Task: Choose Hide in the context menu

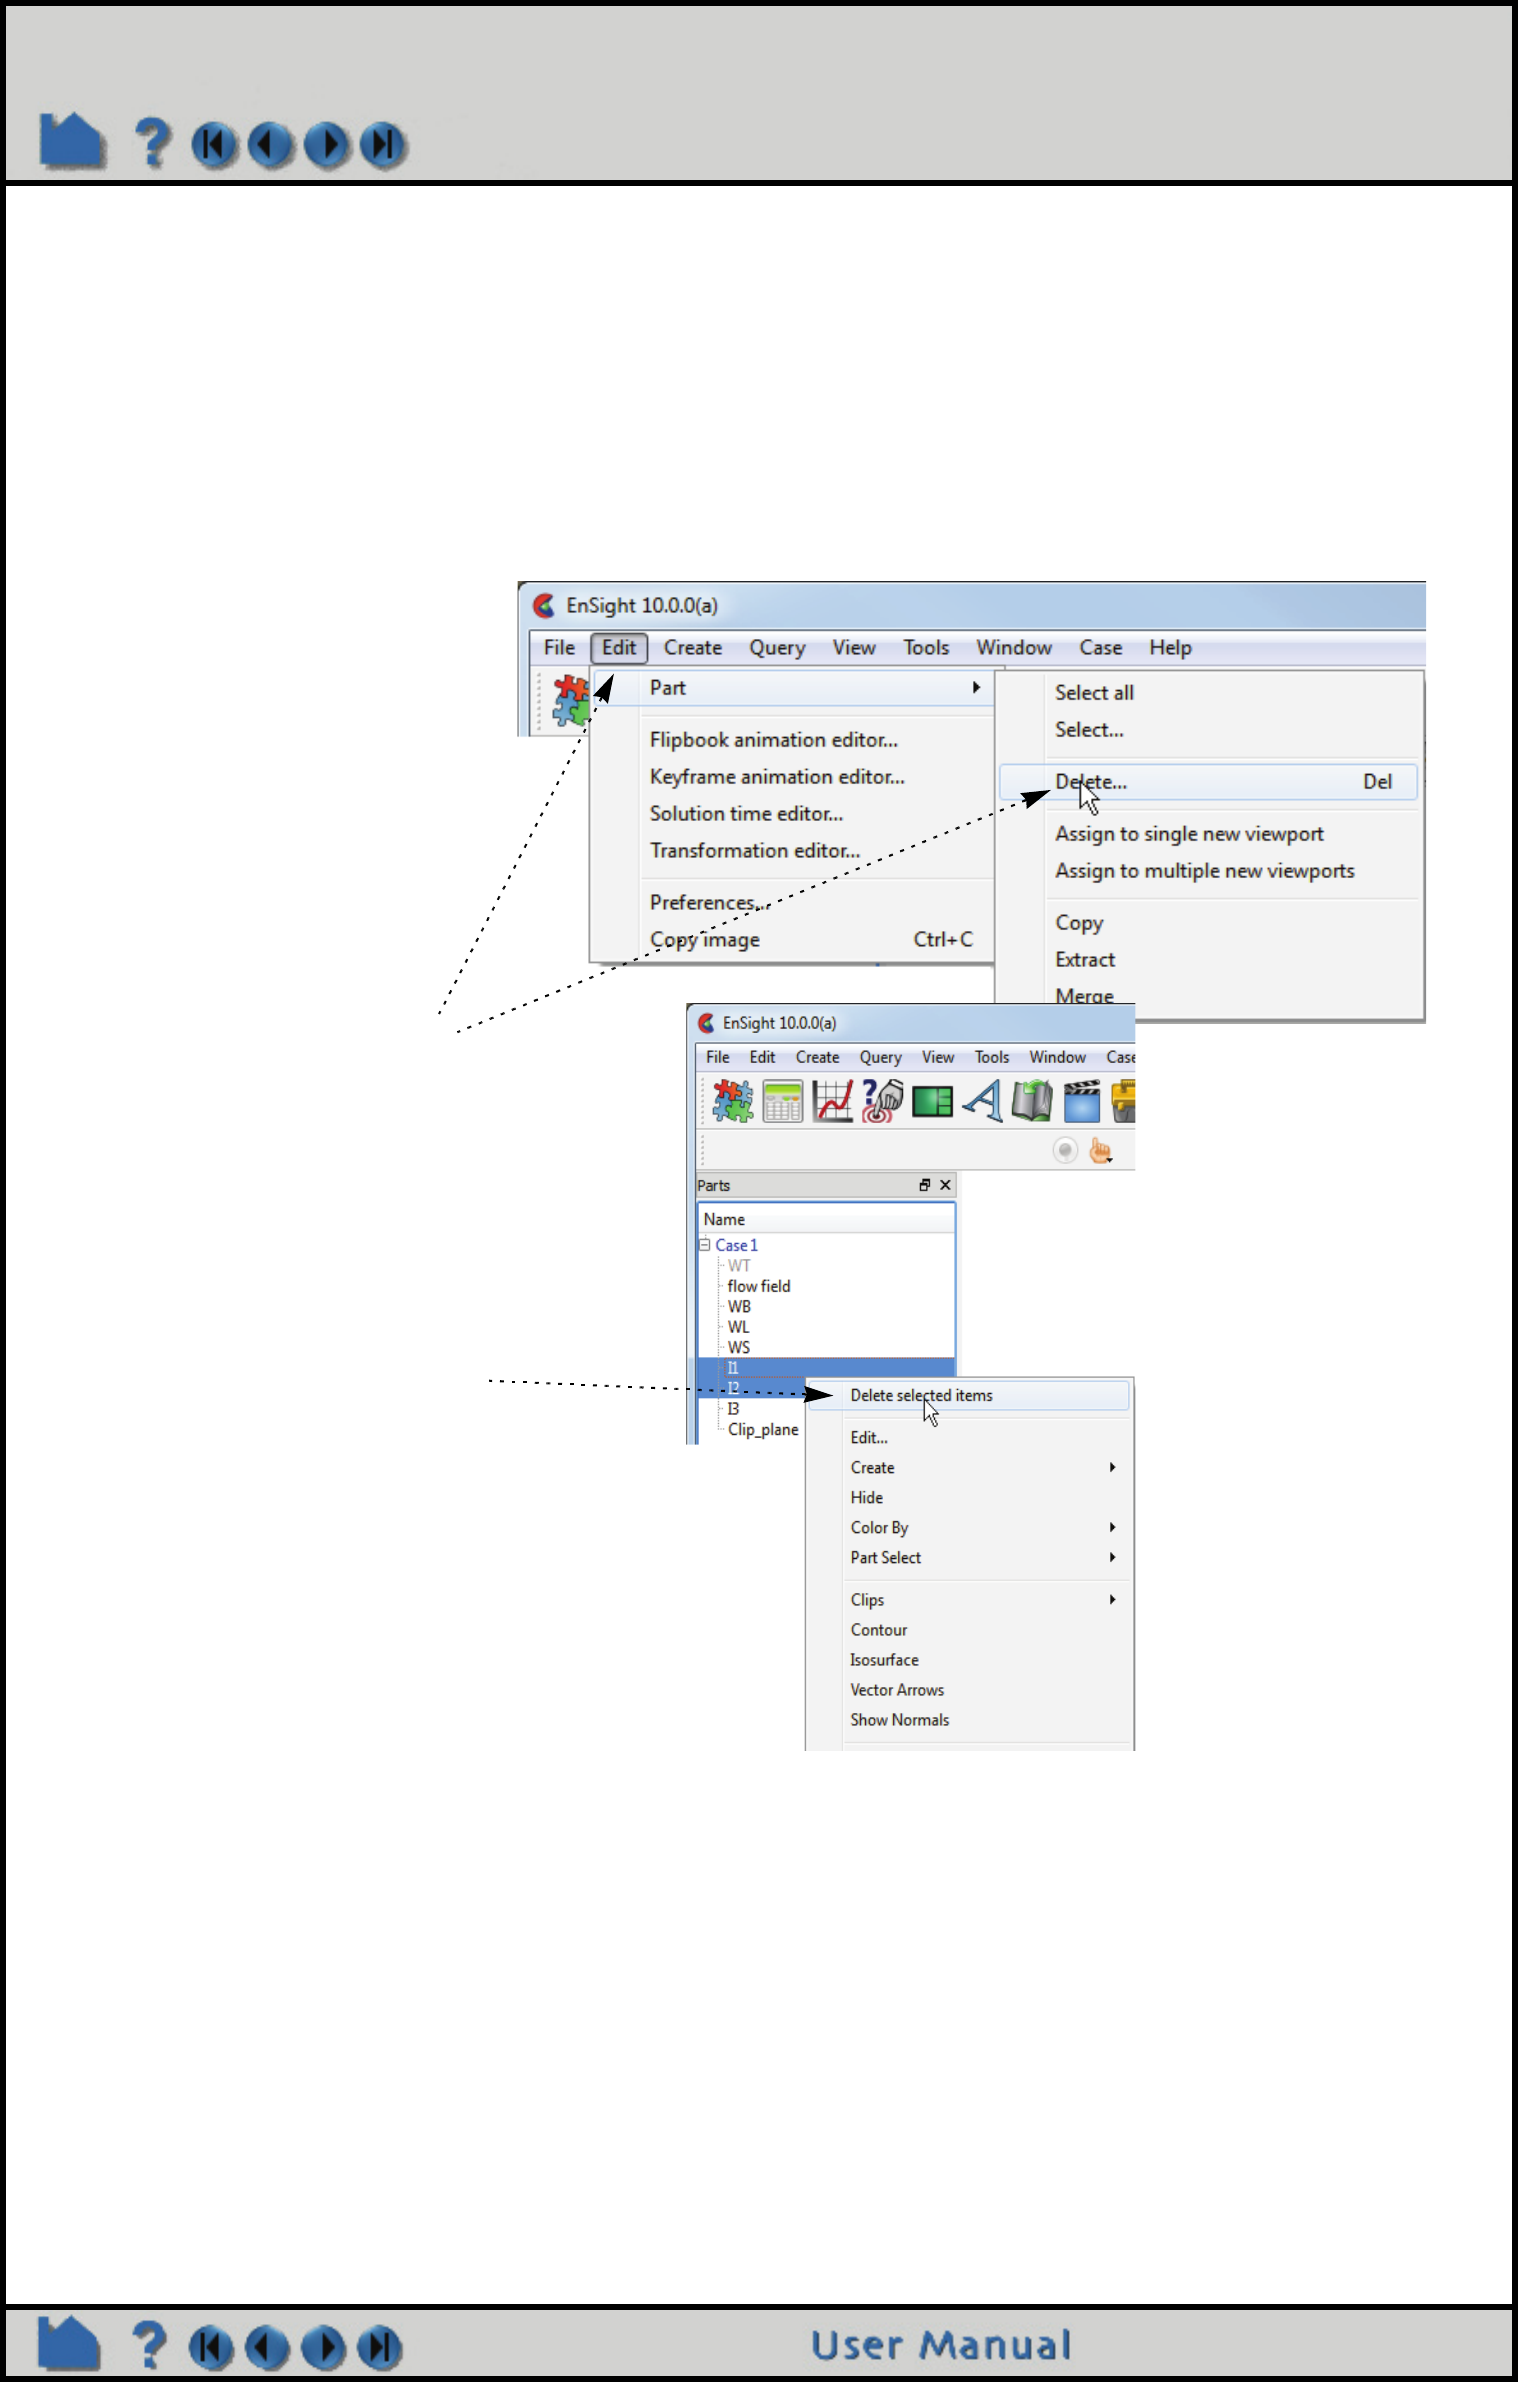Action: tap(867, 1497)
